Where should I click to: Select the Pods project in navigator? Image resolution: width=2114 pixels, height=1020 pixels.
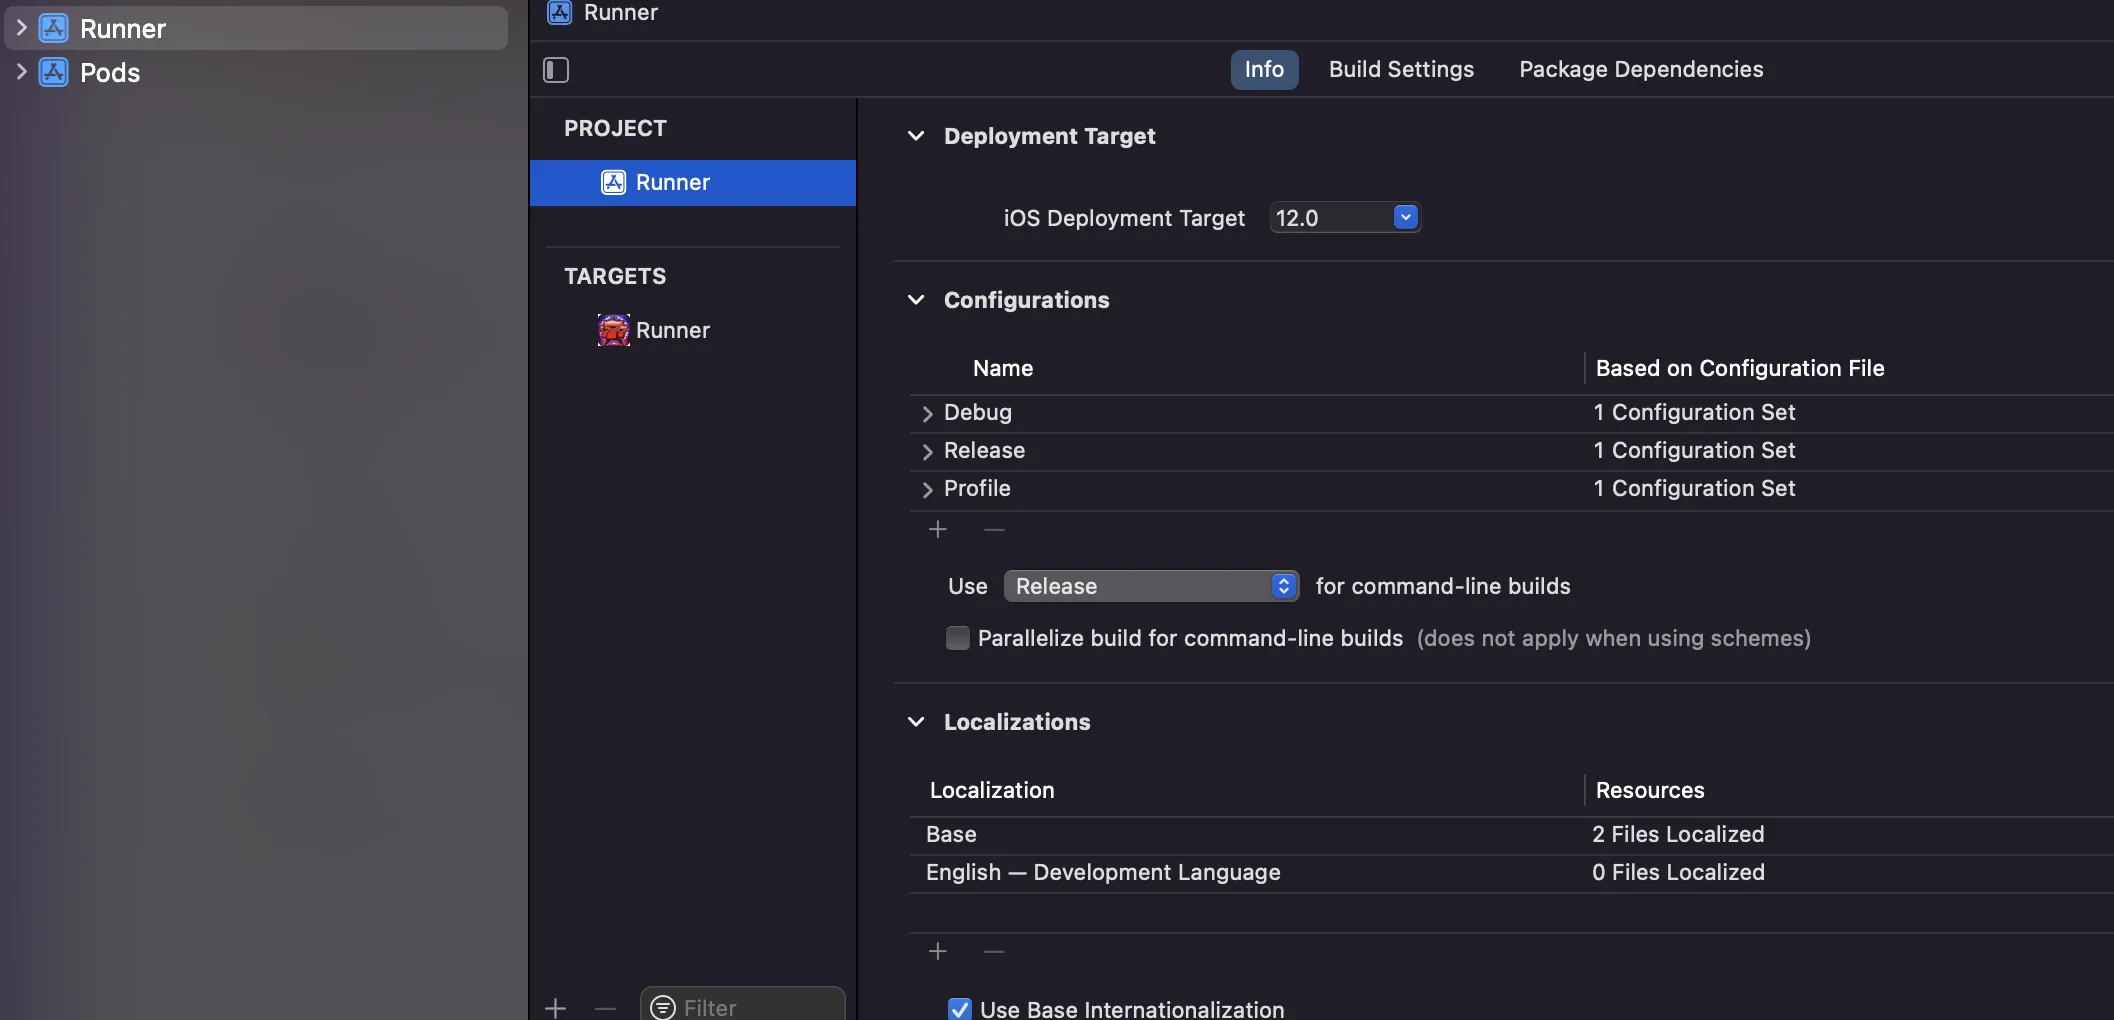coord(258,72)
